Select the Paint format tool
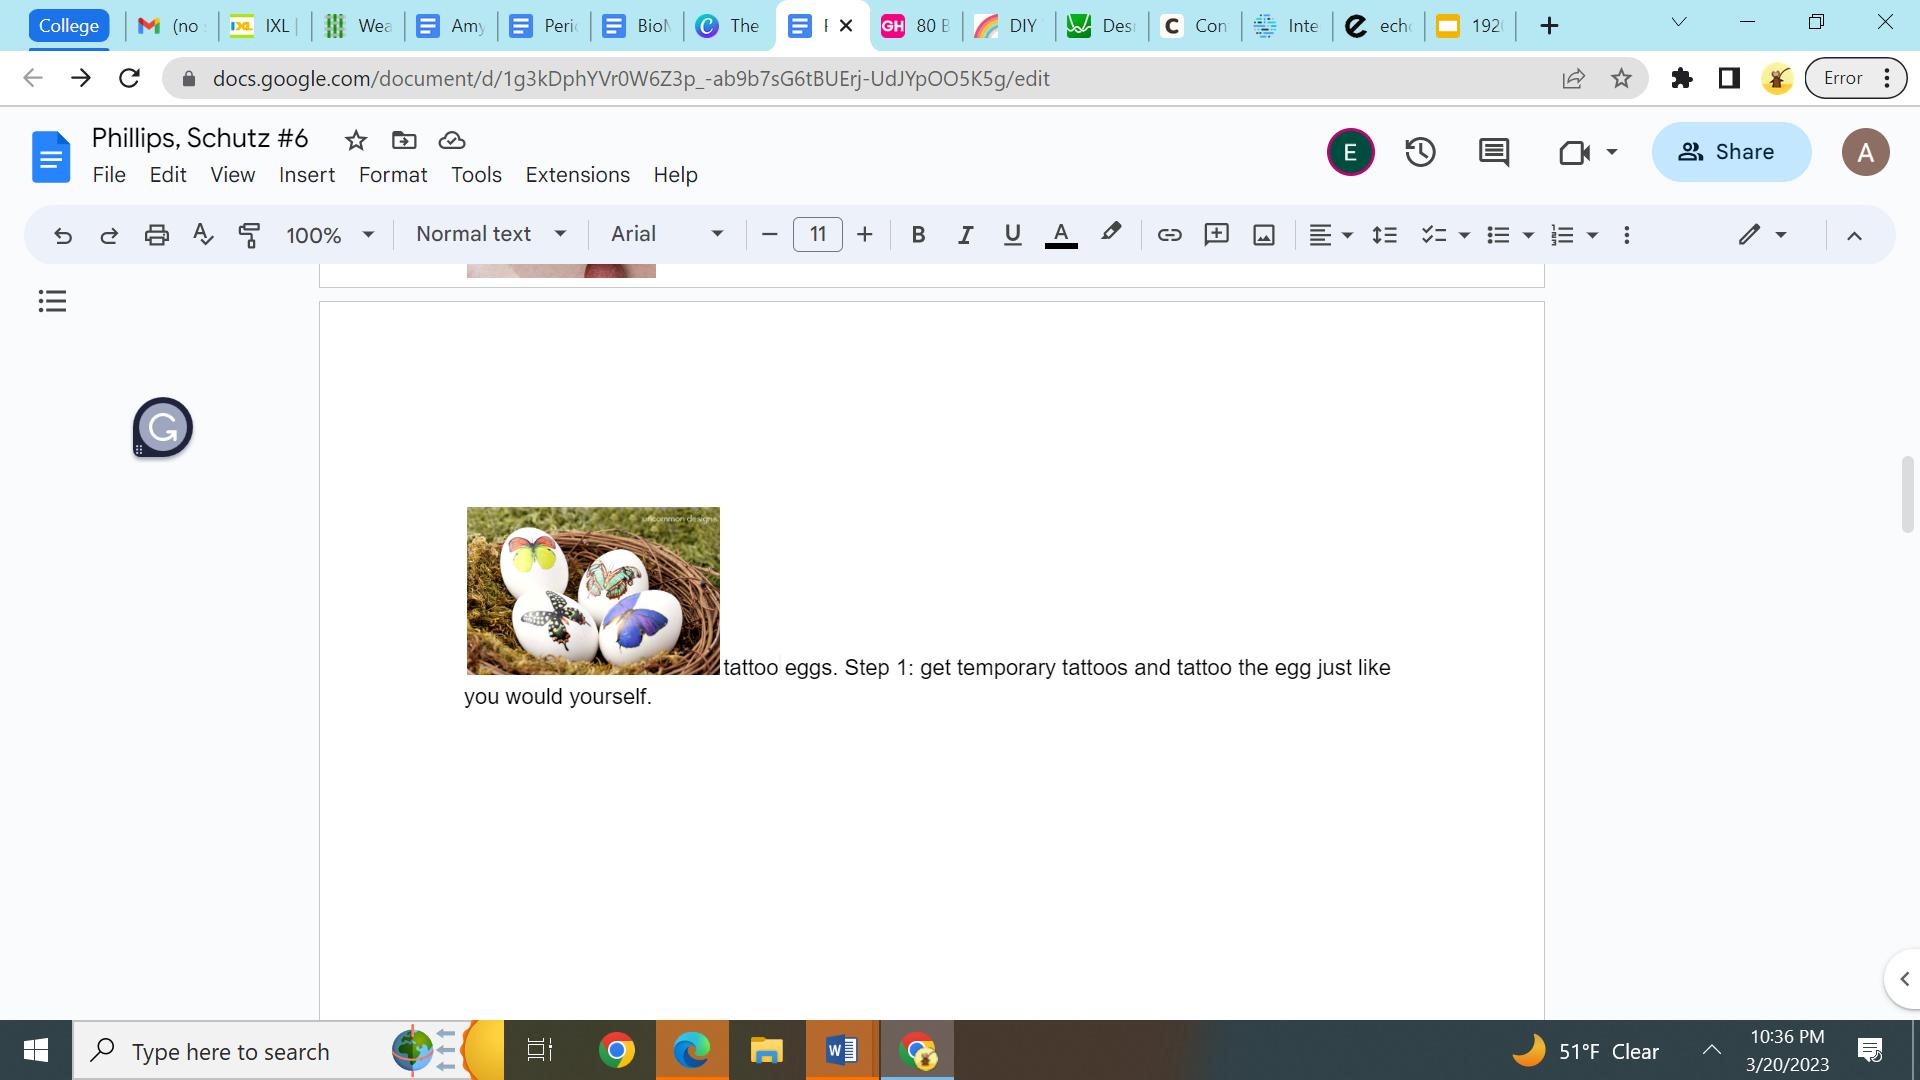Screen dimensions: 1920x1080 [x=249, y=235]
